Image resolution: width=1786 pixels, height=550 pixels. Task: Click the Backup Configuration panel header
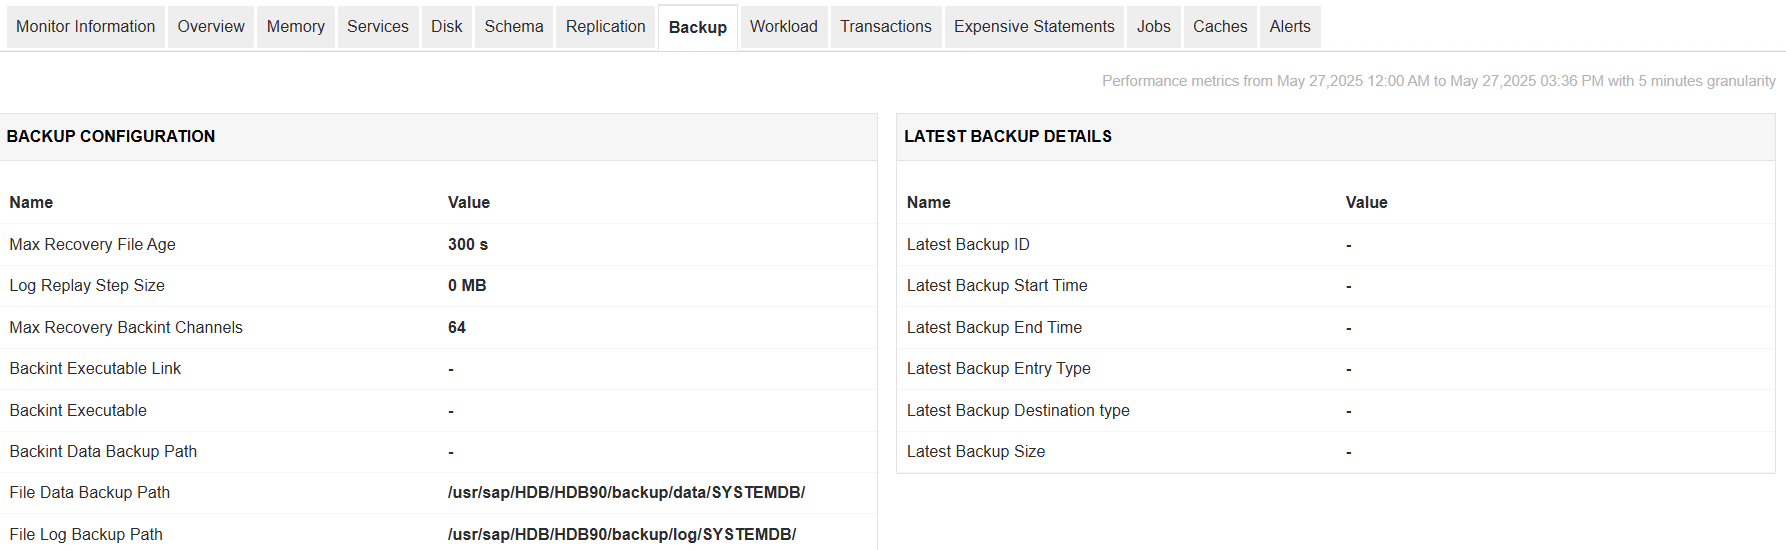111,137
